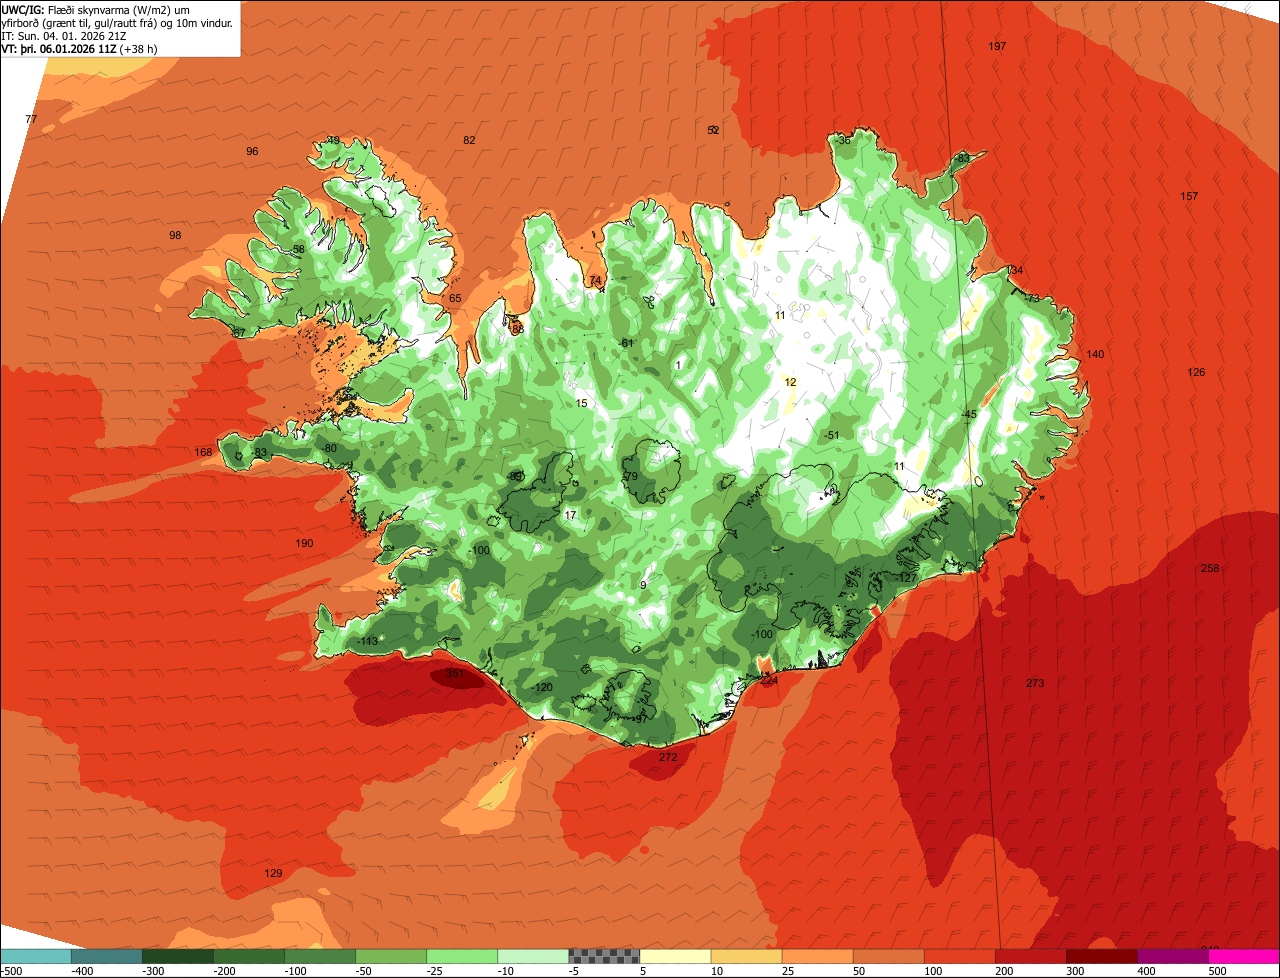Click the magenta above-500 legend swatch

pyautogui.click(x=1245, y=956)
